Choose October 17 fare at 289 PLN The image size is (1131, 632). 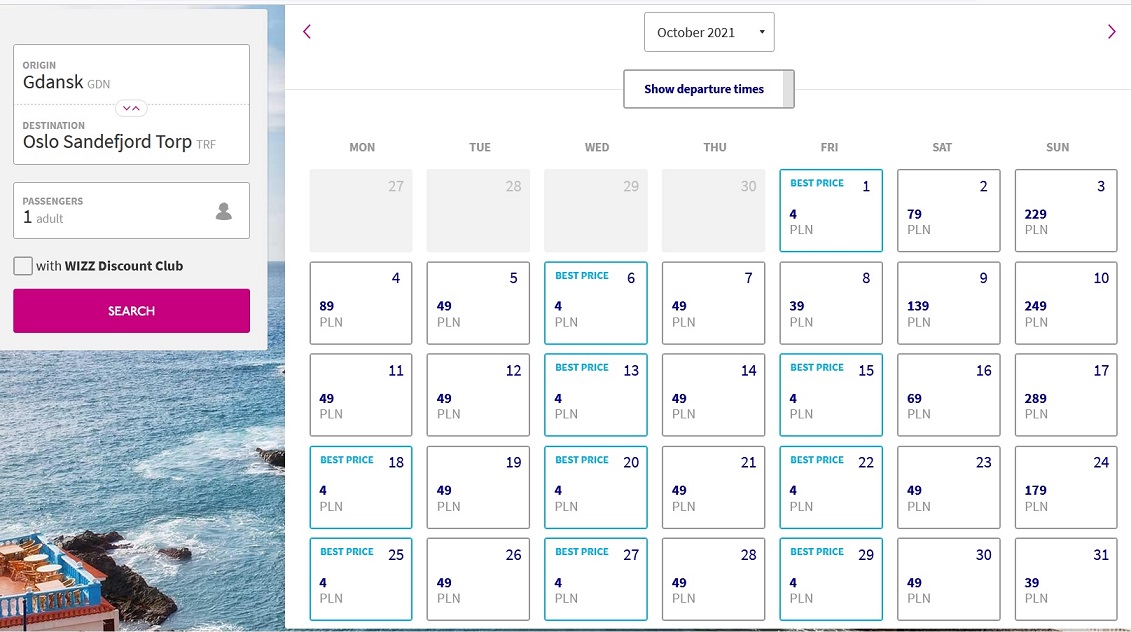pyautogui.click(x=1066, y=395)
